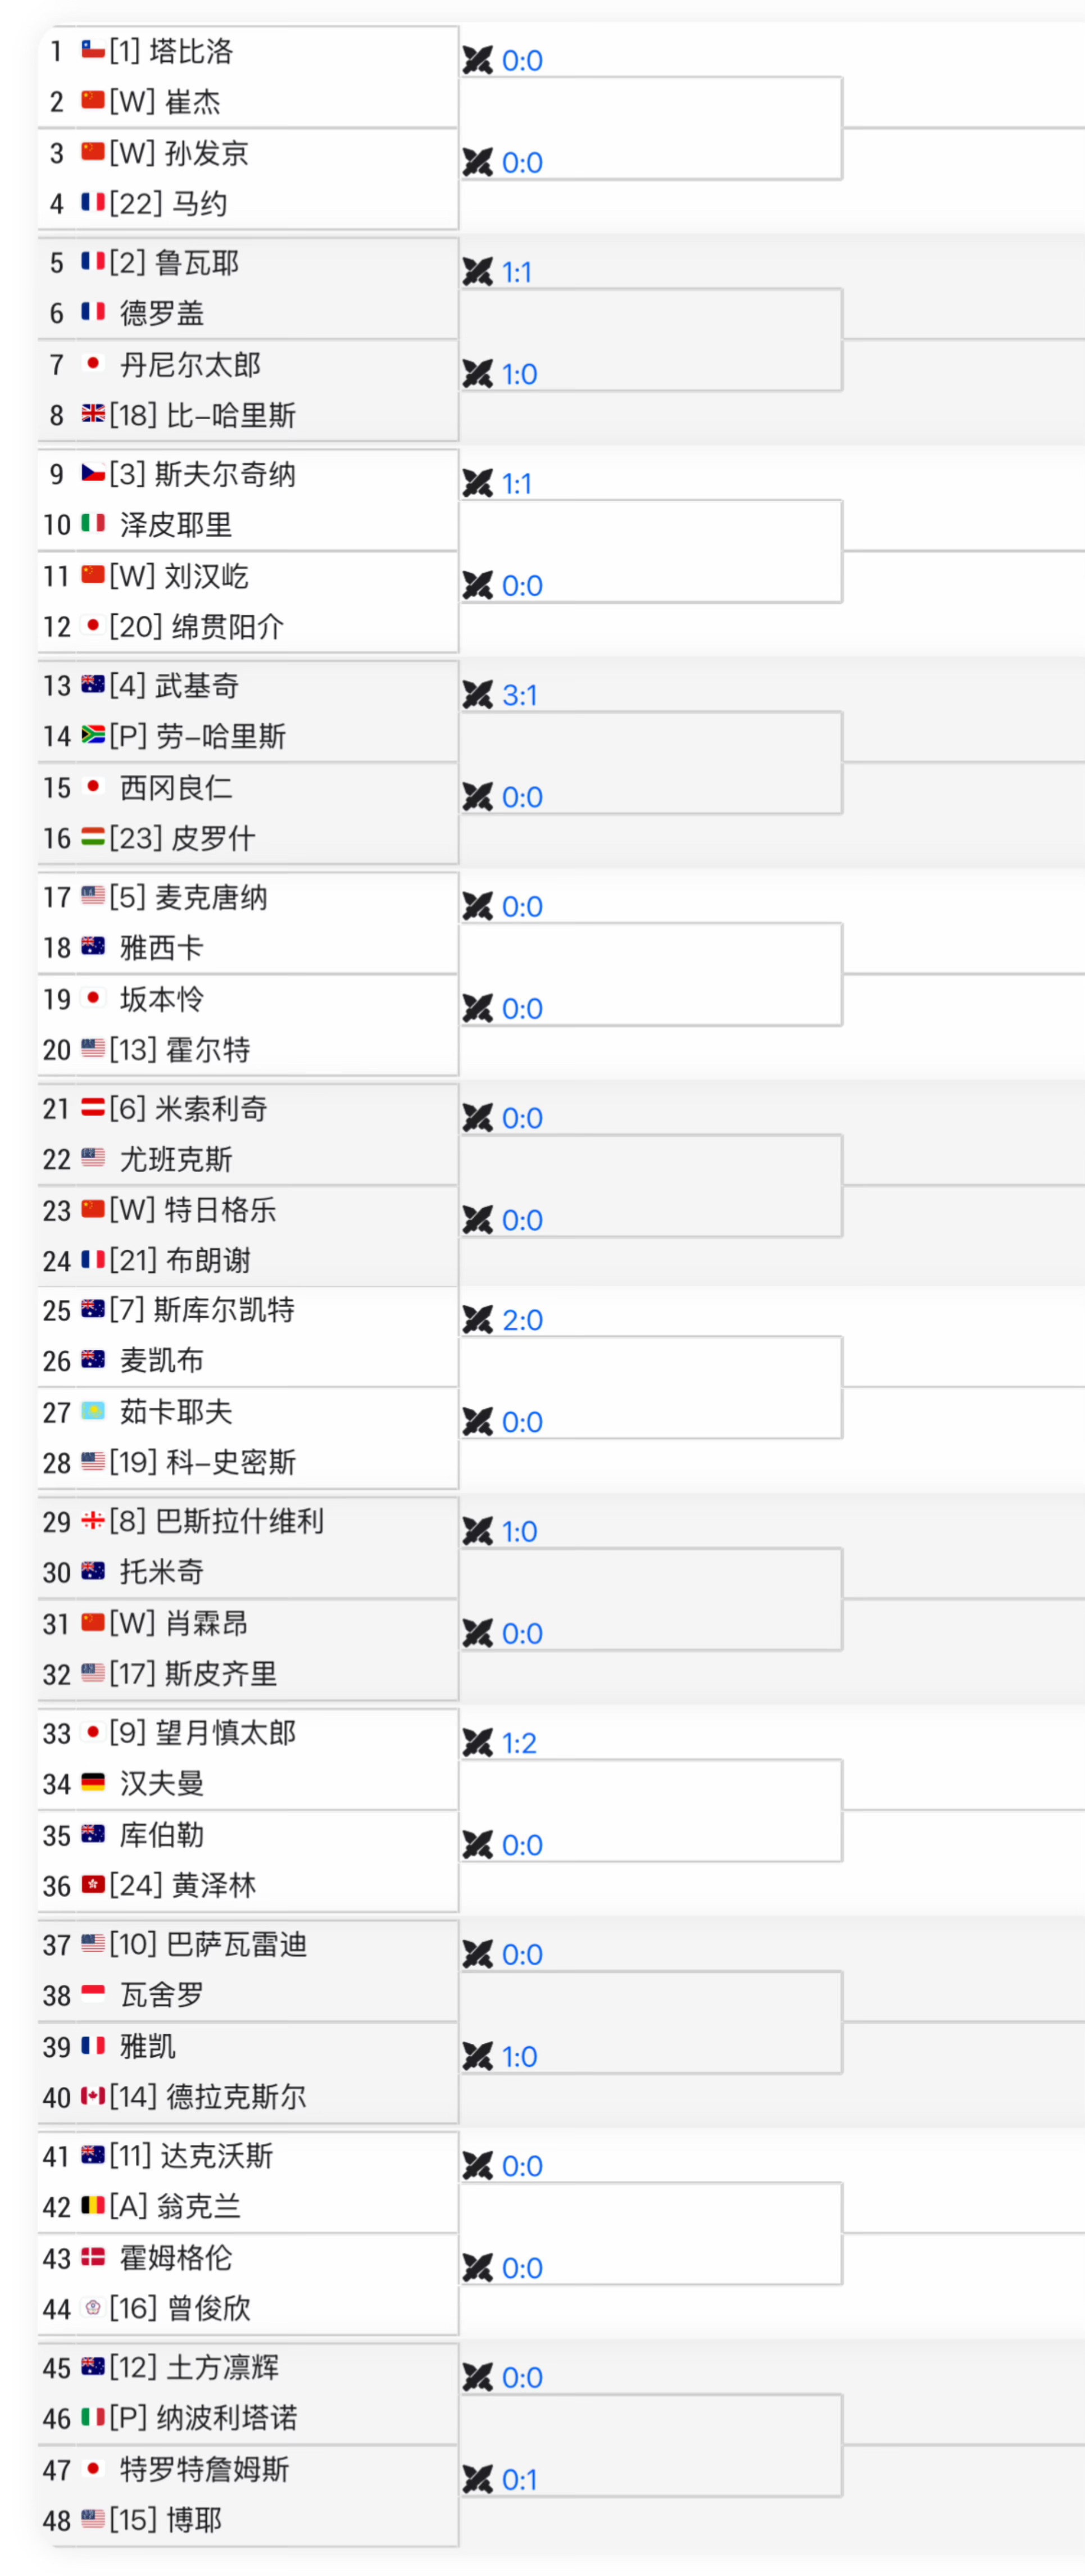Click the crossed-rackets icon next to 武基奇 match
This screenshot has height=2576, width=1085.
point(478,695)
